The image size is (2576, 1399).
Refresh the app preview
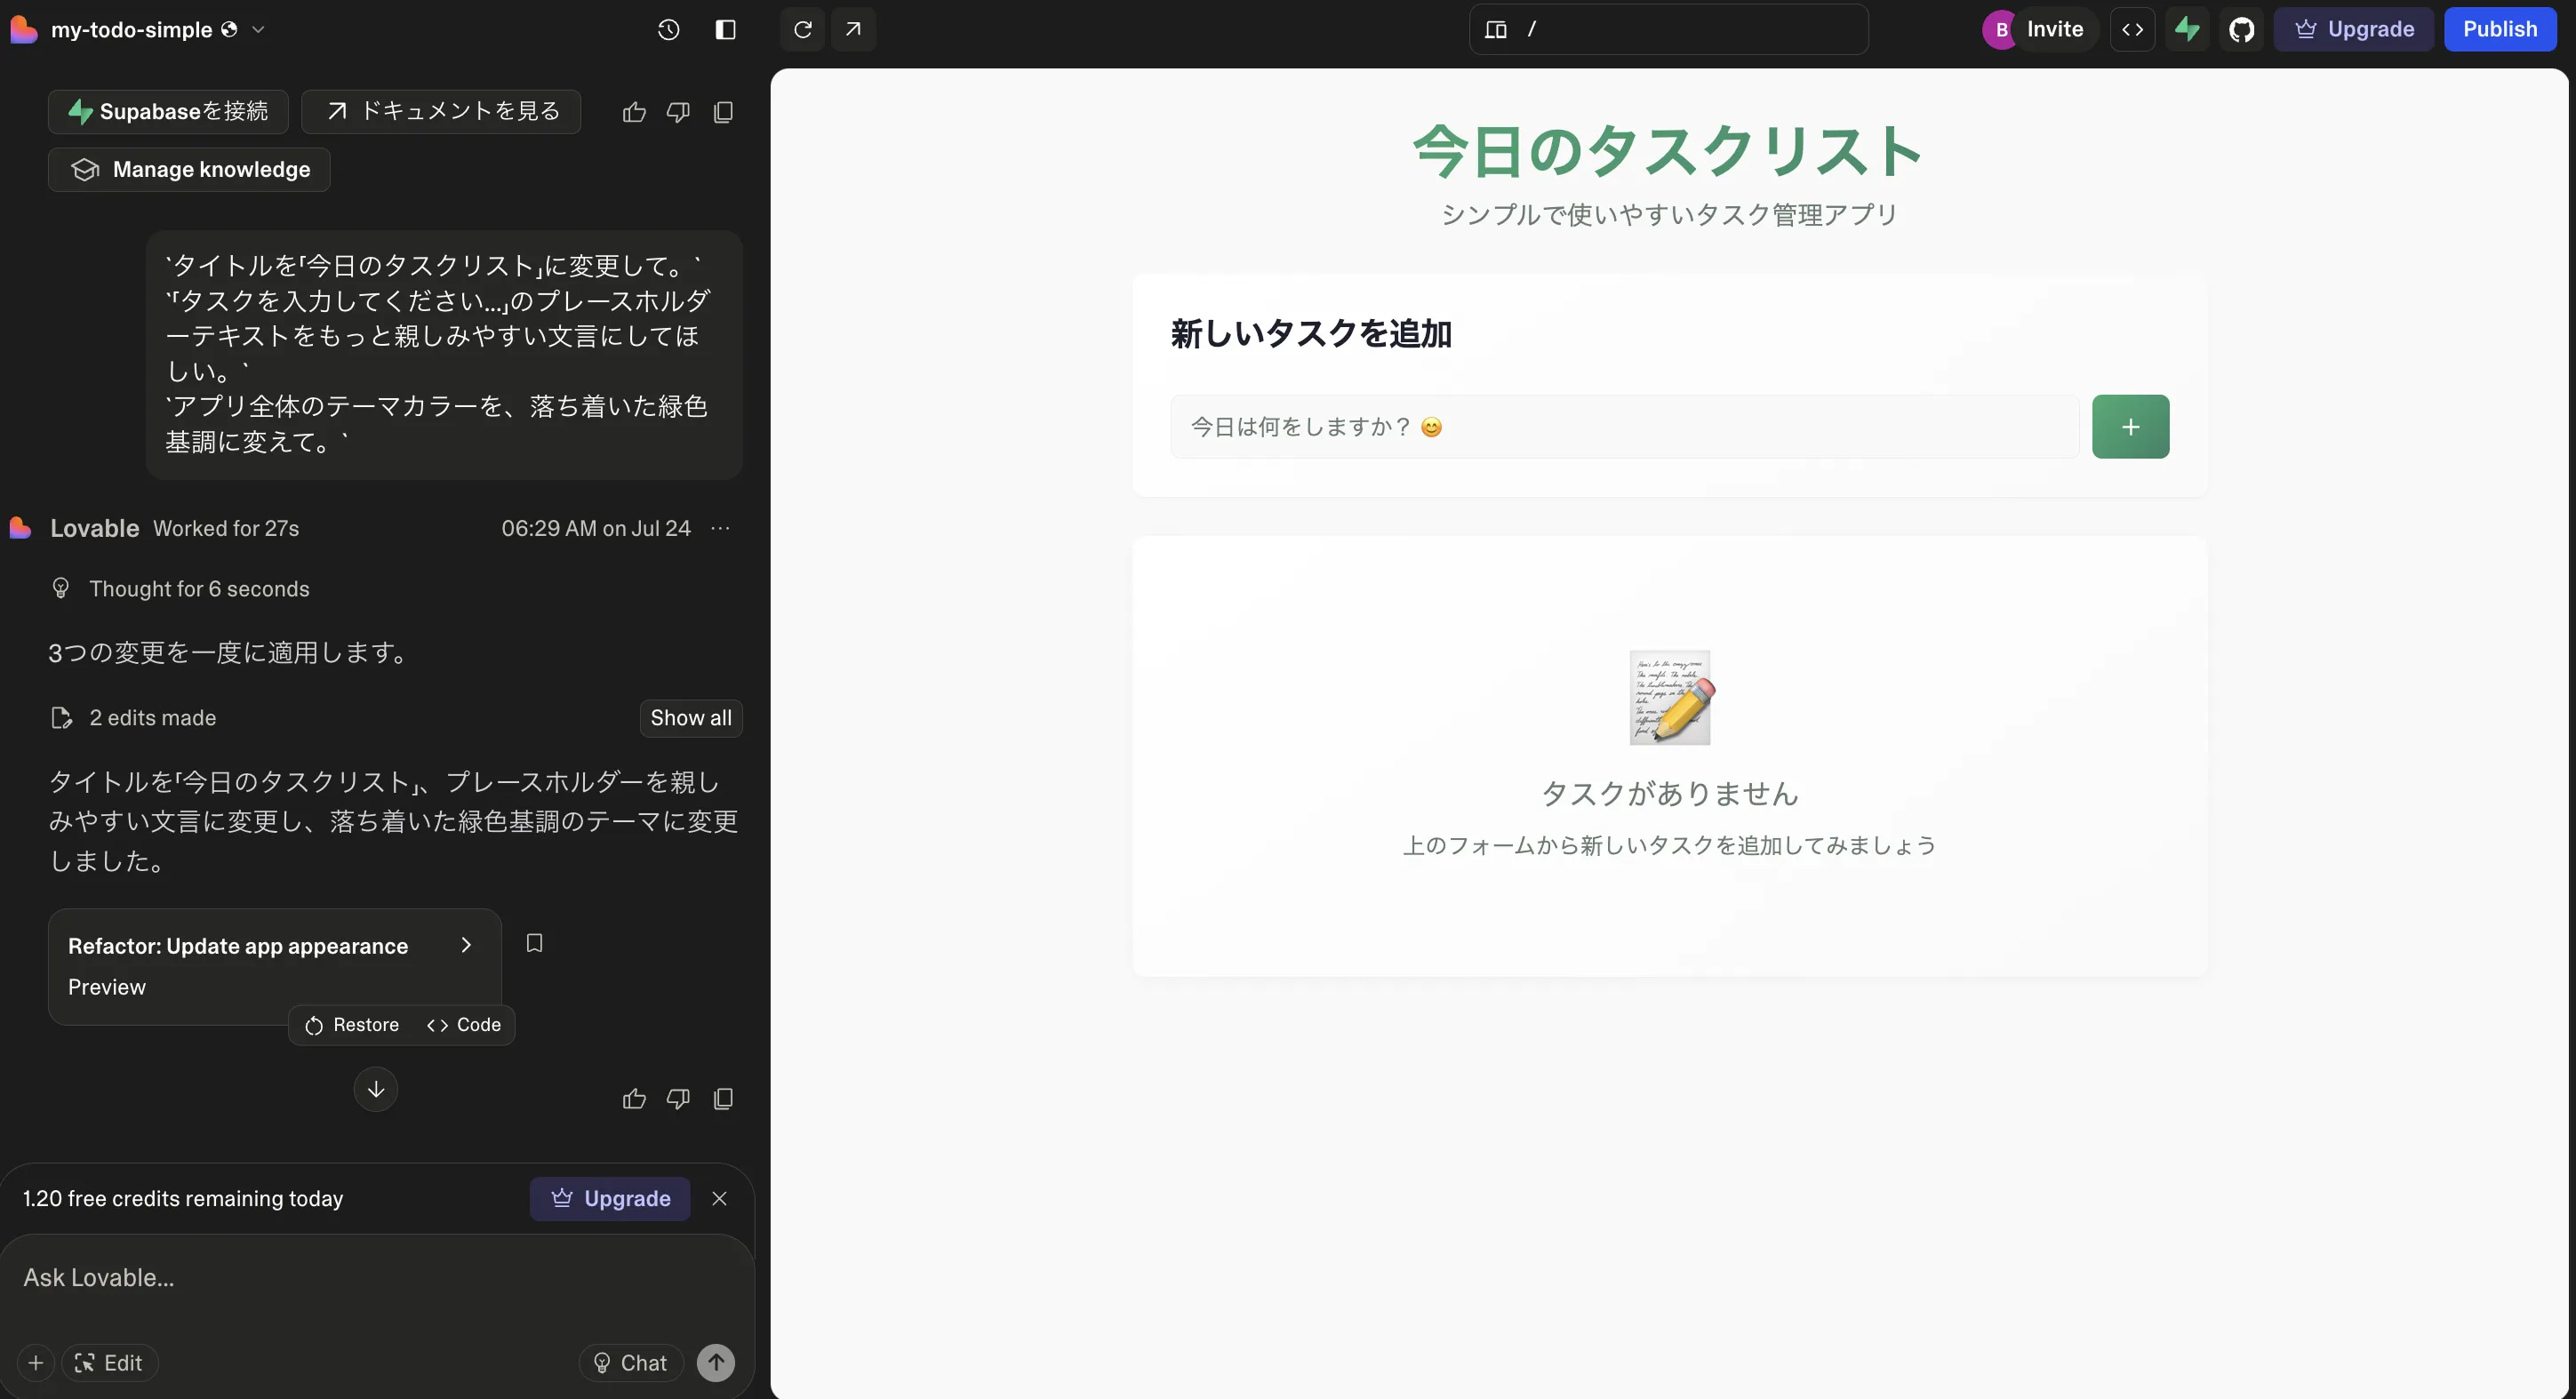tap(800, 29)
